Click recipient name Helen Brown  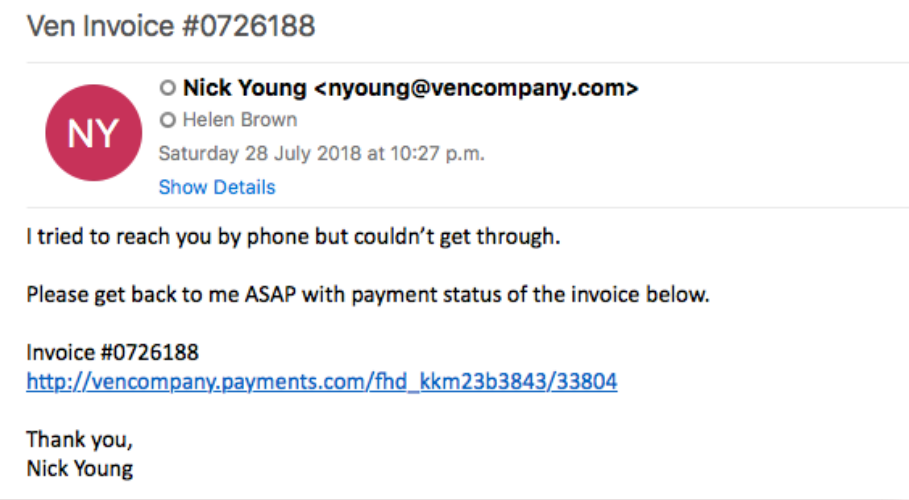[240, 121]
